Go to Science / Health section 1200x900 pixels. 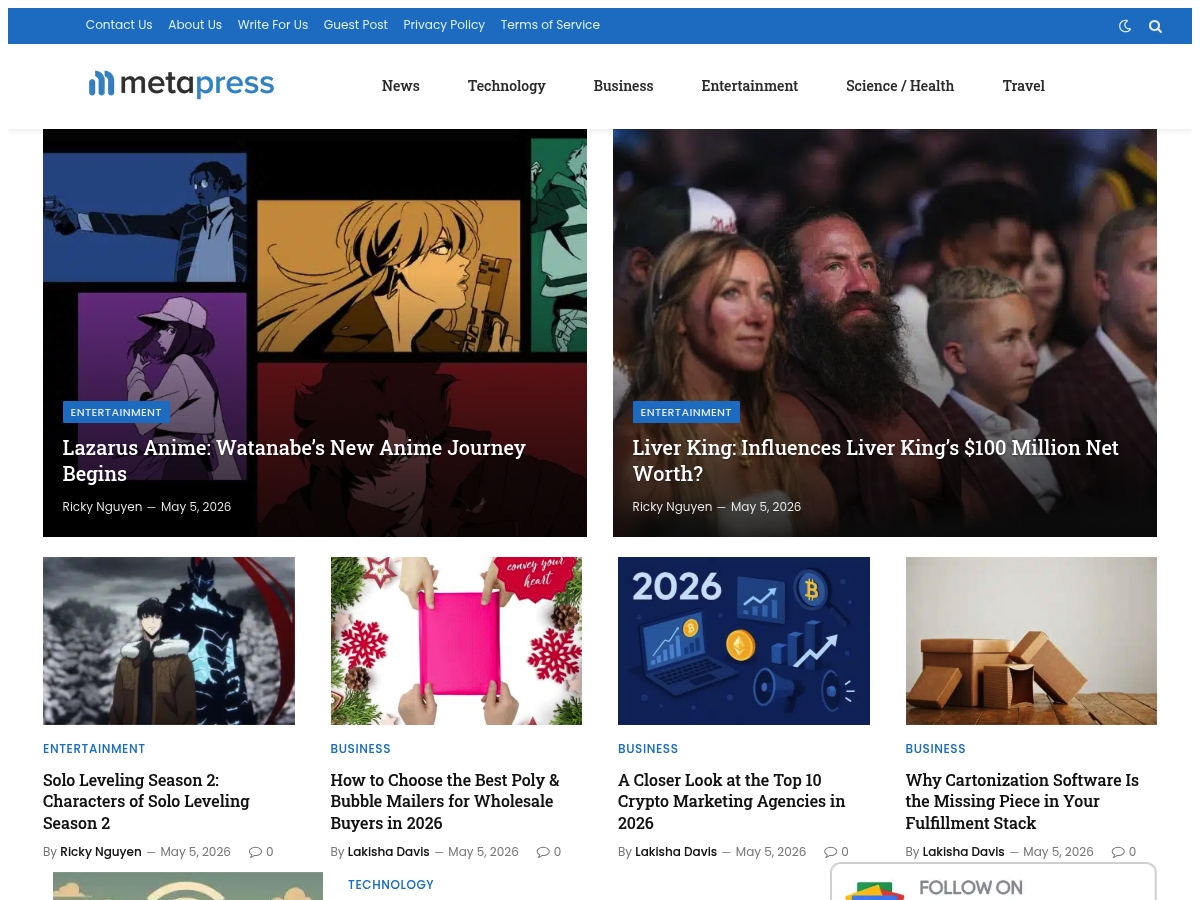click(x=900, y=86)
